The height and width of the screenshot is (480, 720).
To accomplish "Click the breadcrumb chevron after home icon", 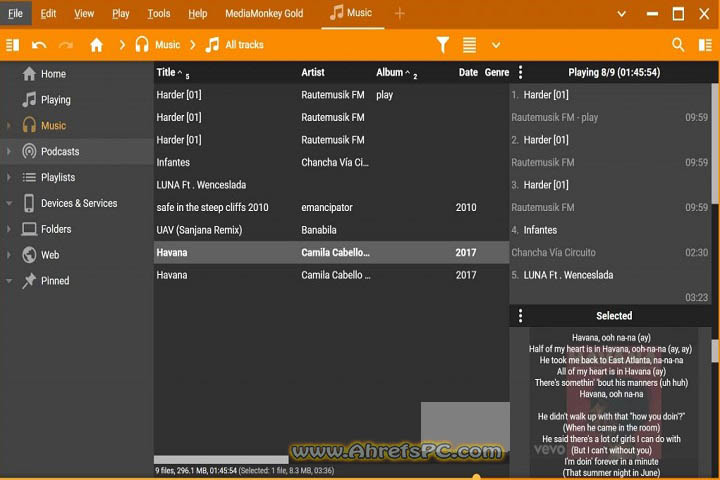I will point(122,45).
